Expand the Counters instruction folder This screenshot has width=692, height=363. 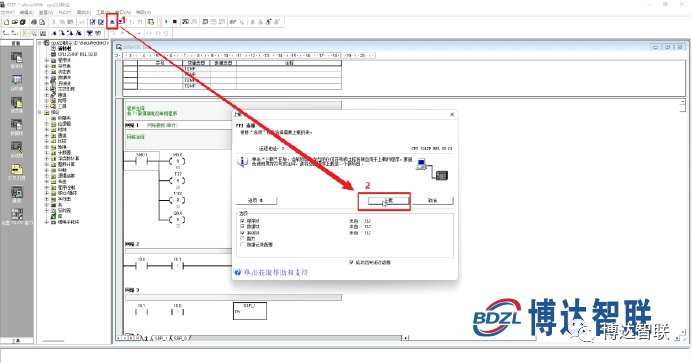click(47, 152)
